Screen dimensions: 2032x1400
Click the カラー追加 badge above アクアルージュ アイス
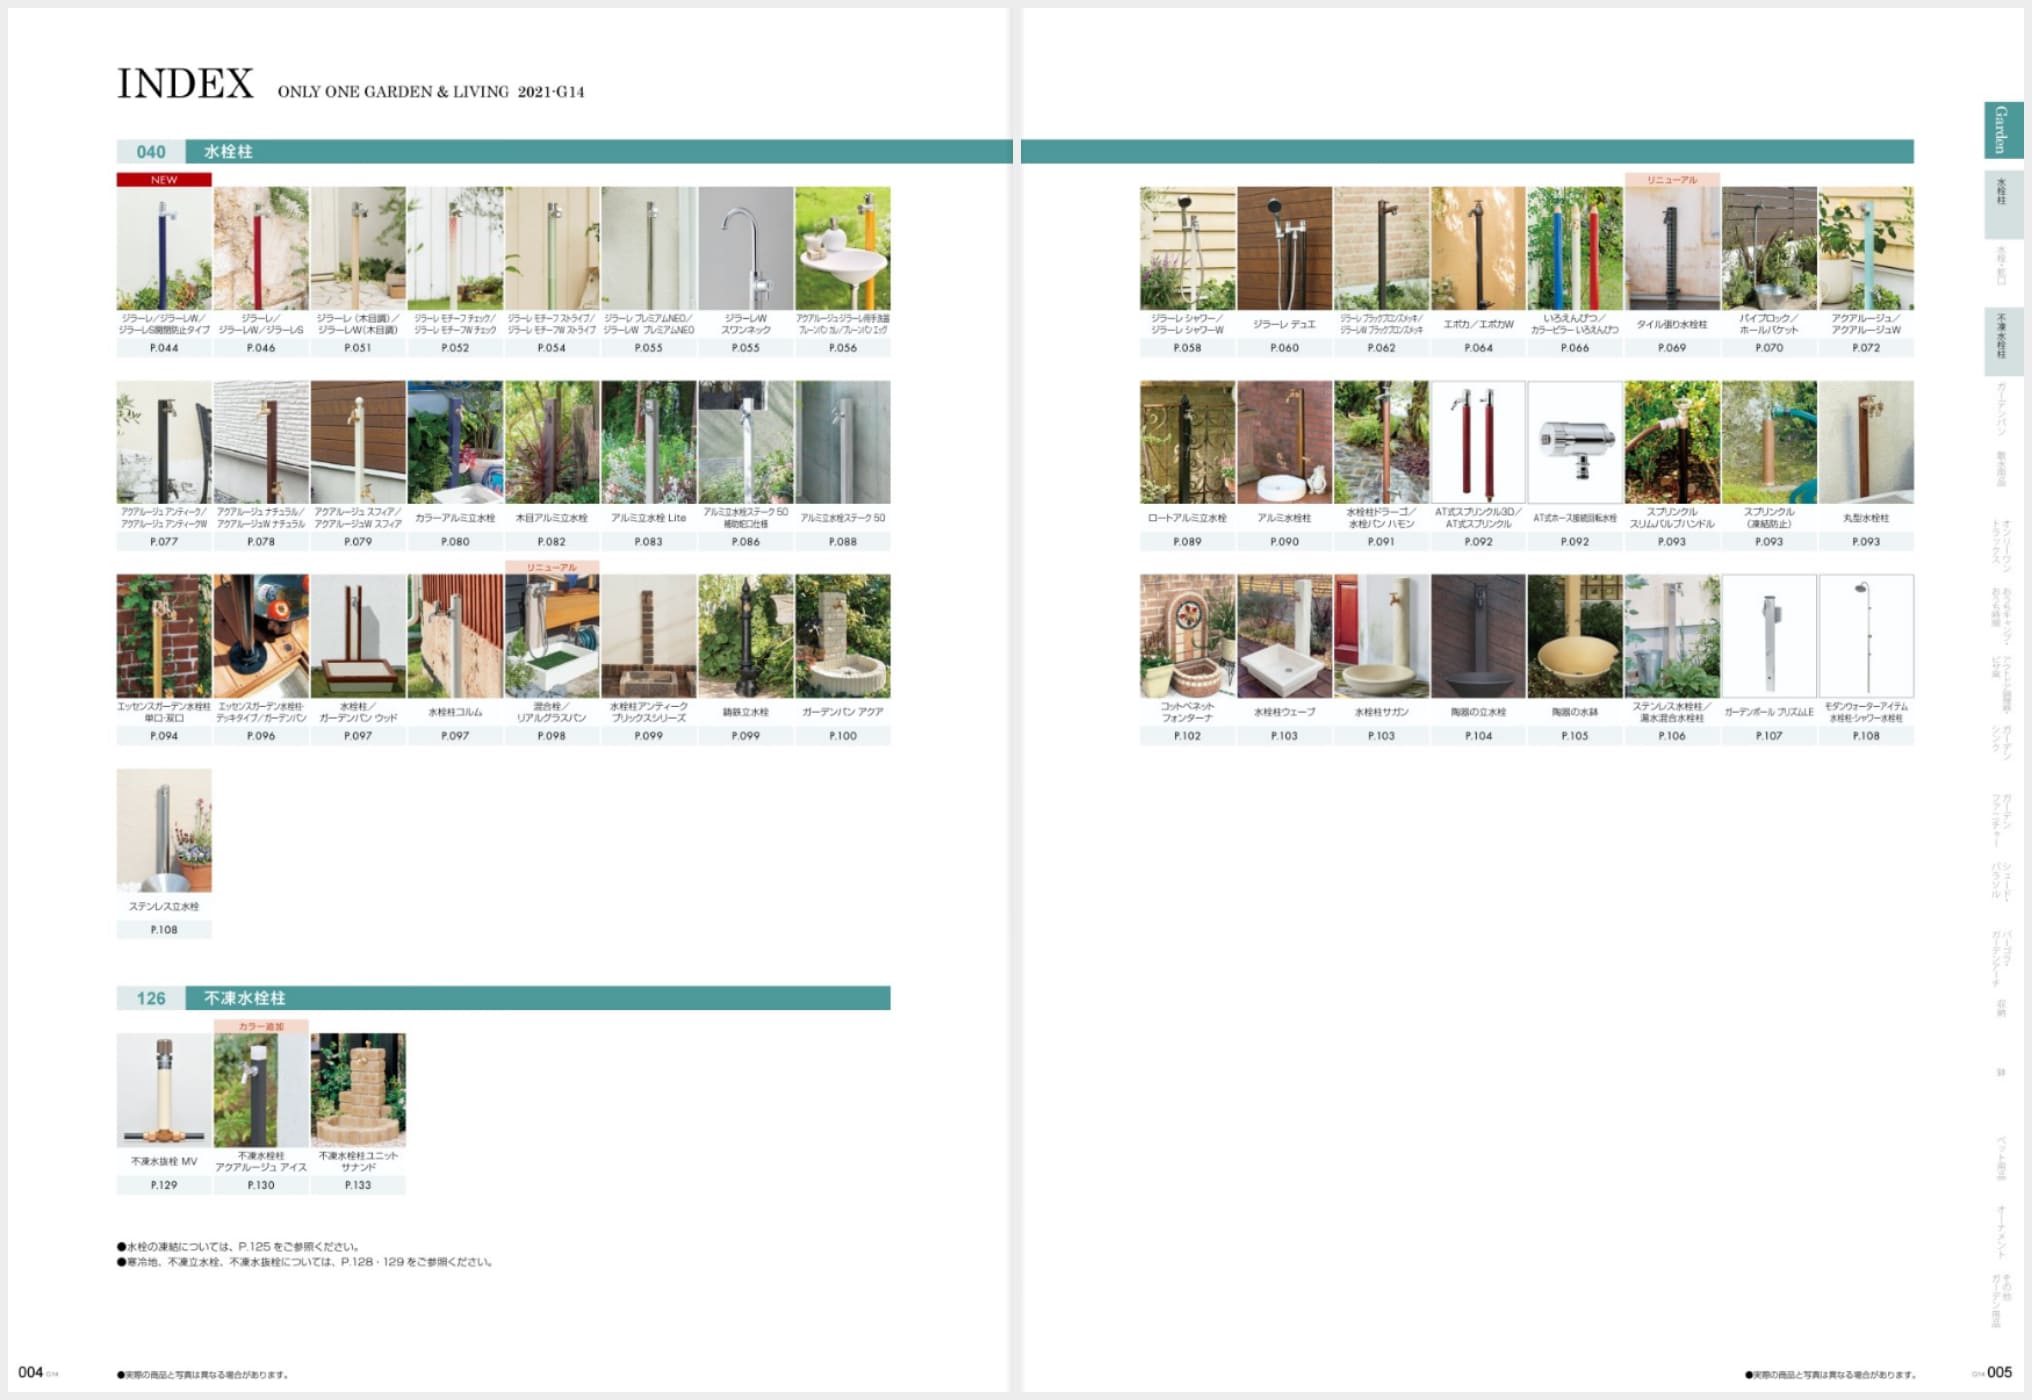coord(261,1027)
